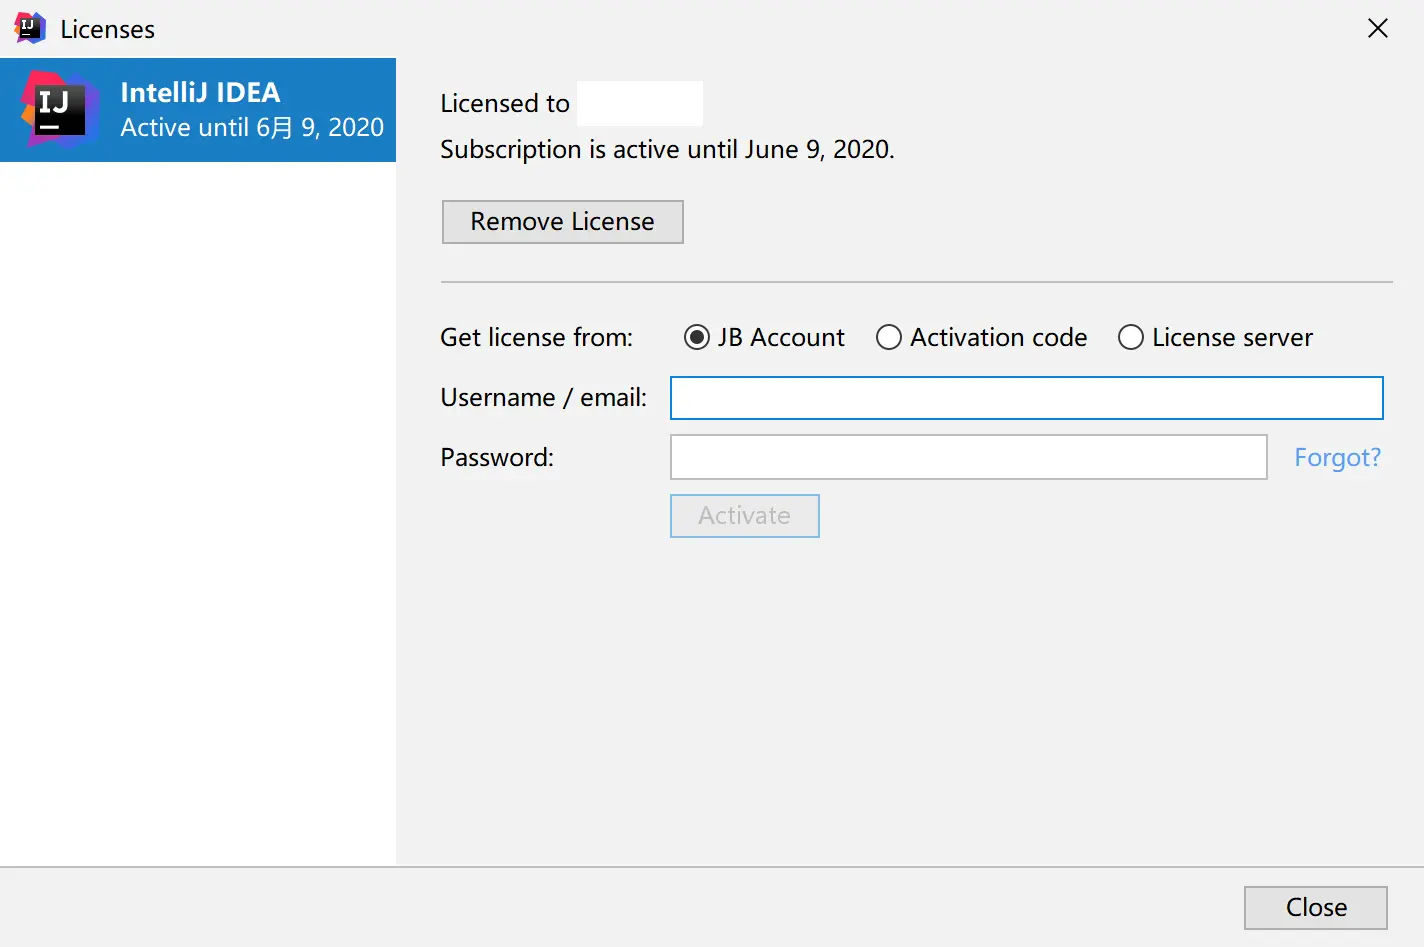Choose the Activation code option
1424x947 pixels.
click(889, 337)
